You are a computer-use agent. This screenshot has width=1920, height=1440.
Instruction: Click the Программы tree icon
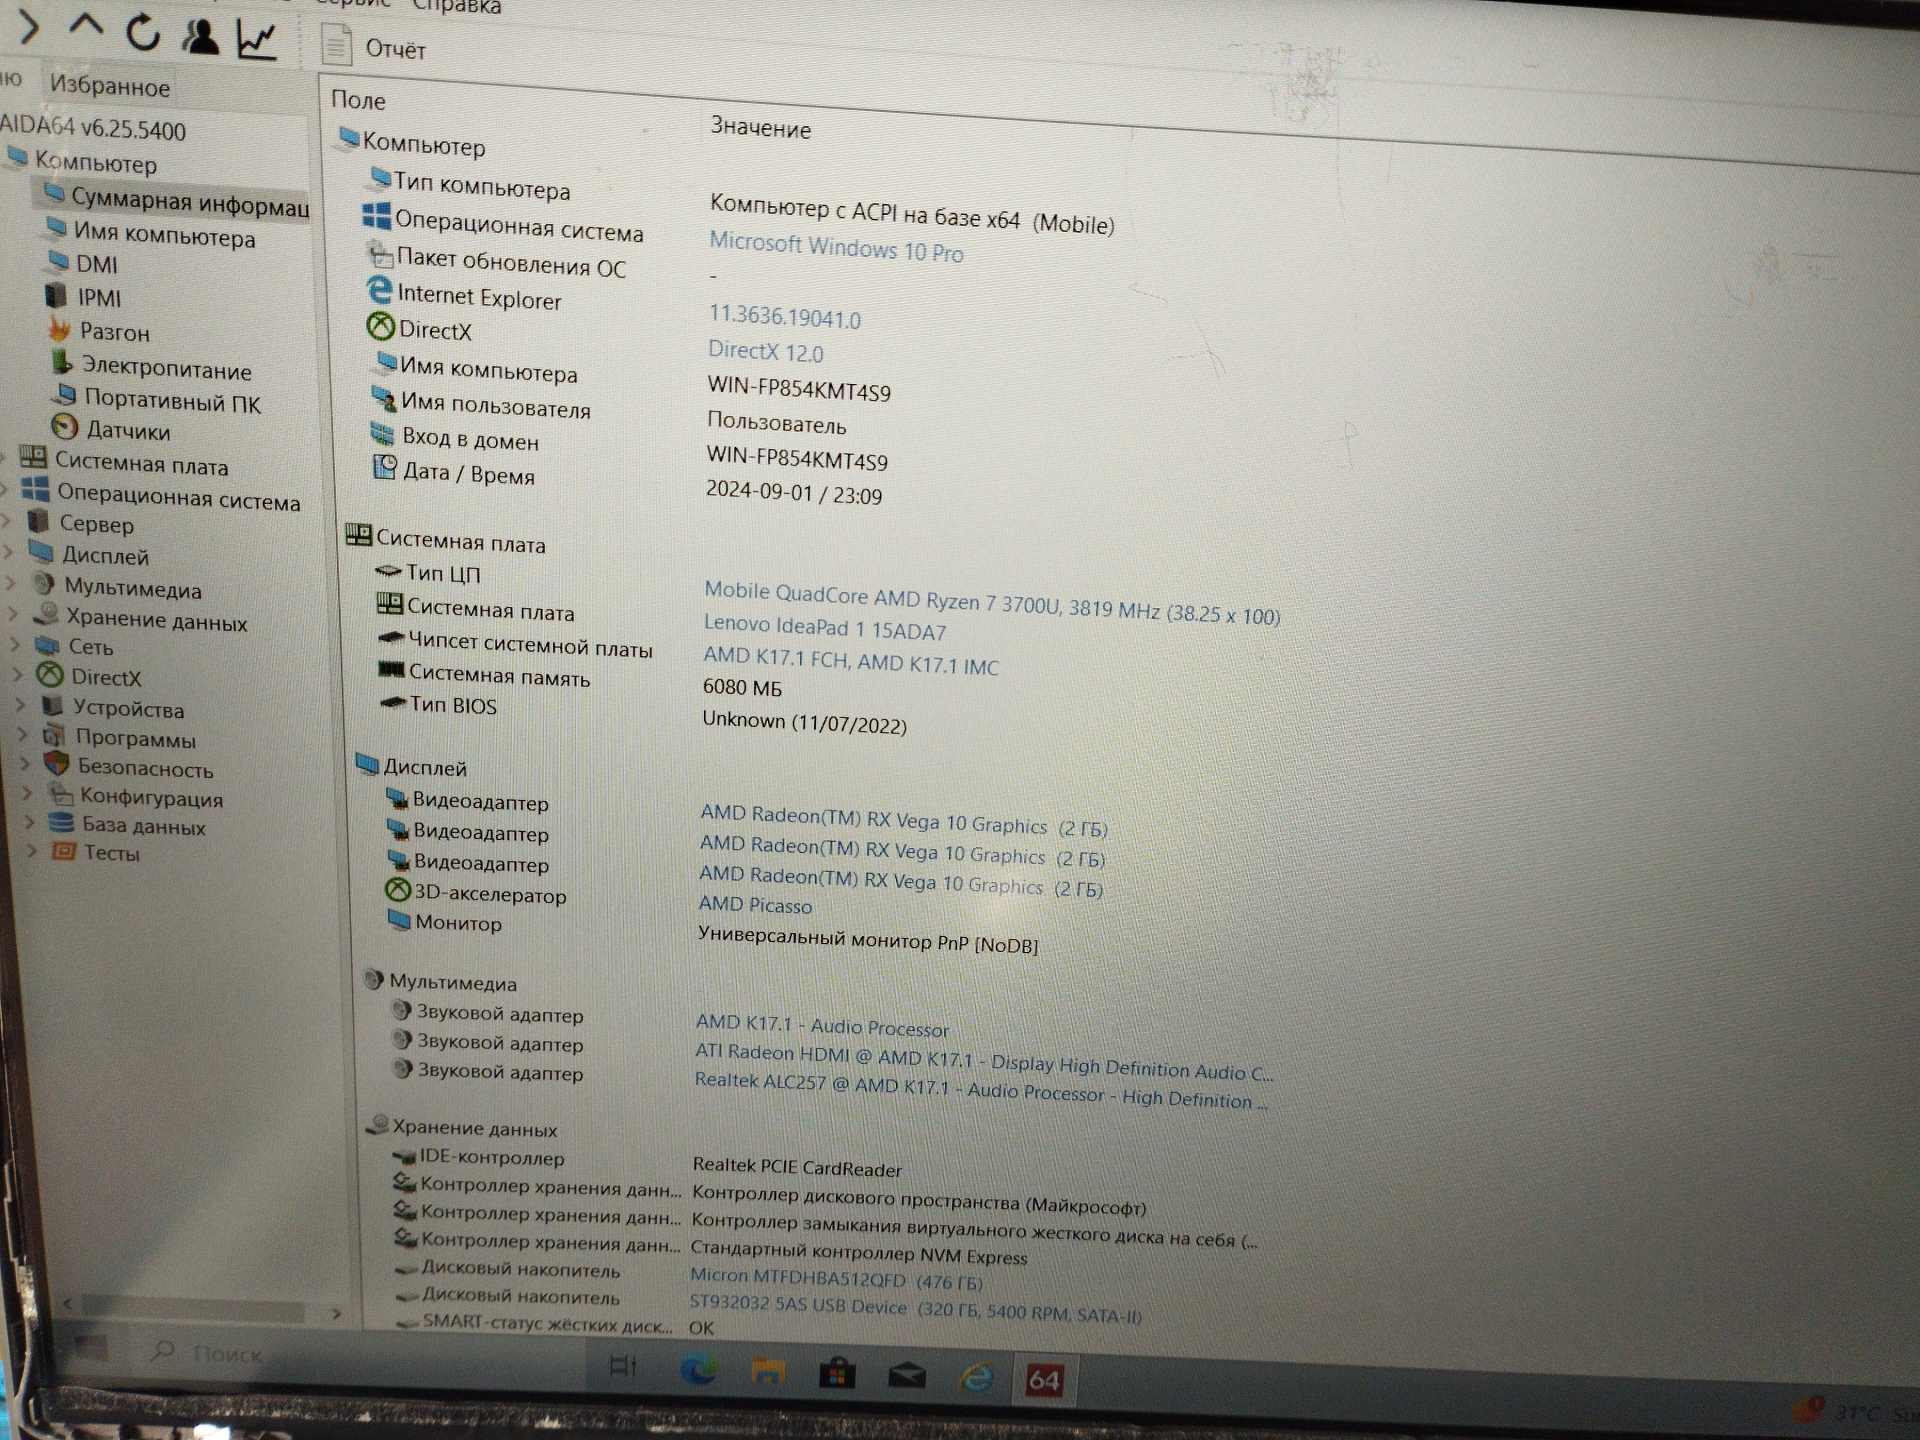[x=54, y=736]
